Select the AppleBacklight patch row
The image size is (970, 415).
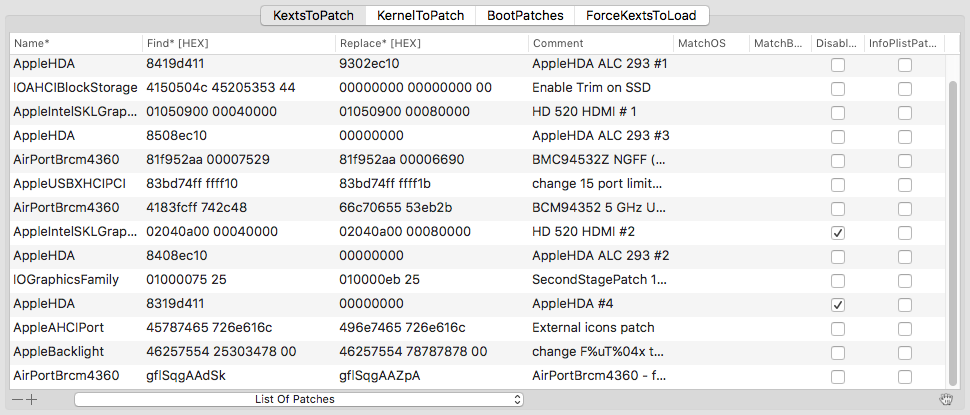pos(477,352)
